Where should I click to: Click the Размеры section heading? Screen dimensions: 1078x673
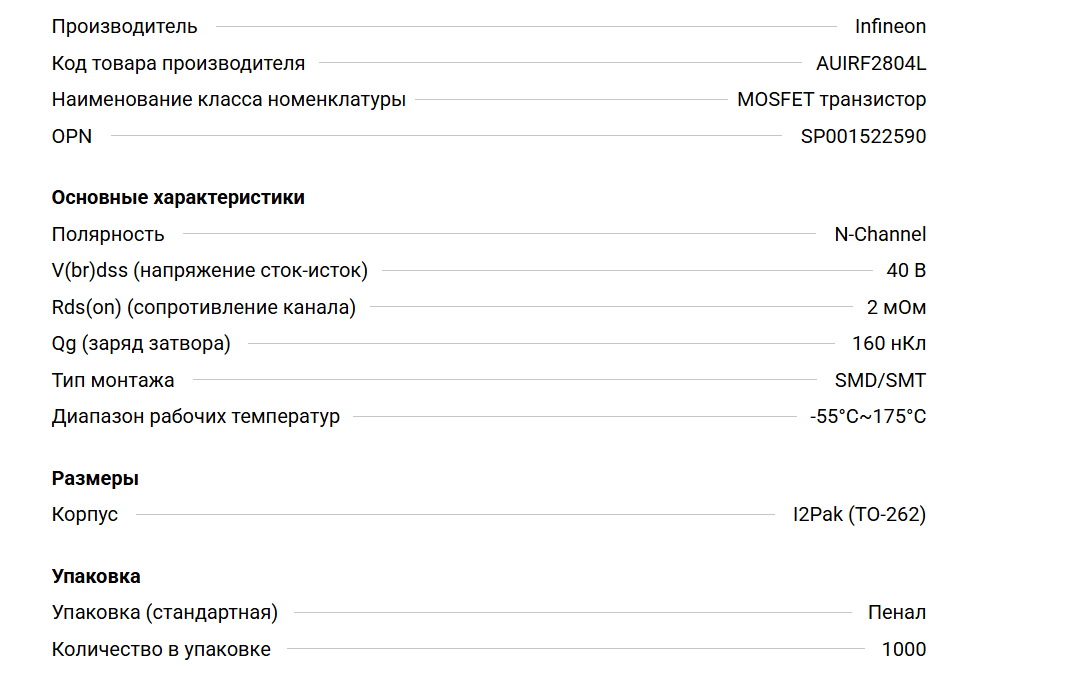pyautogui.click(x=95, y=478)
